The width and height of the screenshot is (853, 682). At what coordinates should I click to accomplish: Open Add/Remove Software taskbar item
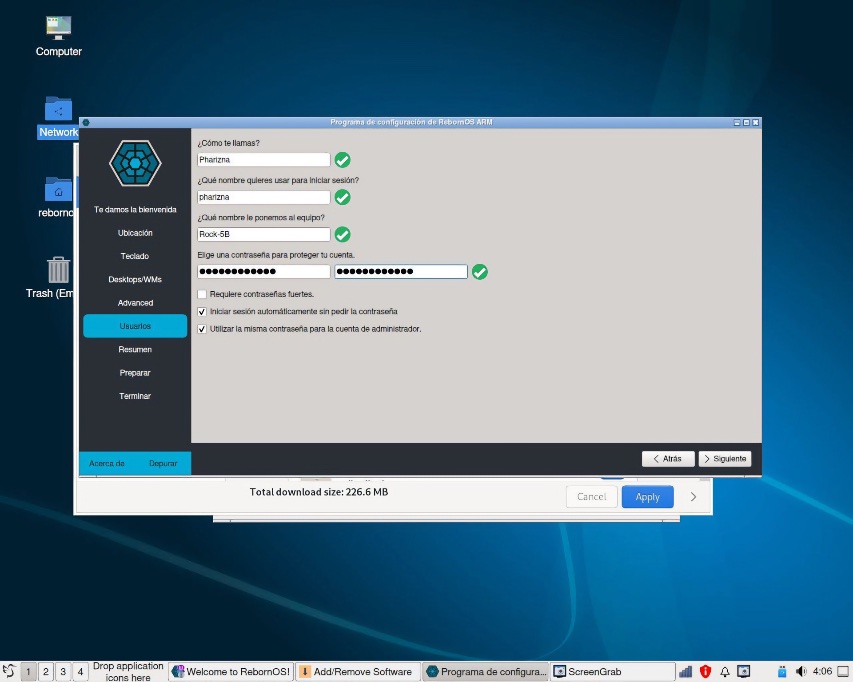[x=358, y=672]
